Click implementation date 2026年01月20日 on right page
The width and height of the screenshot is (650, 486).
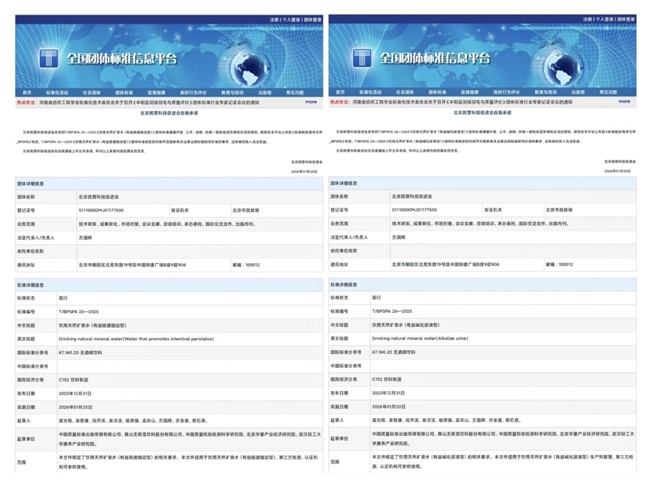click(x=389, y=407)
